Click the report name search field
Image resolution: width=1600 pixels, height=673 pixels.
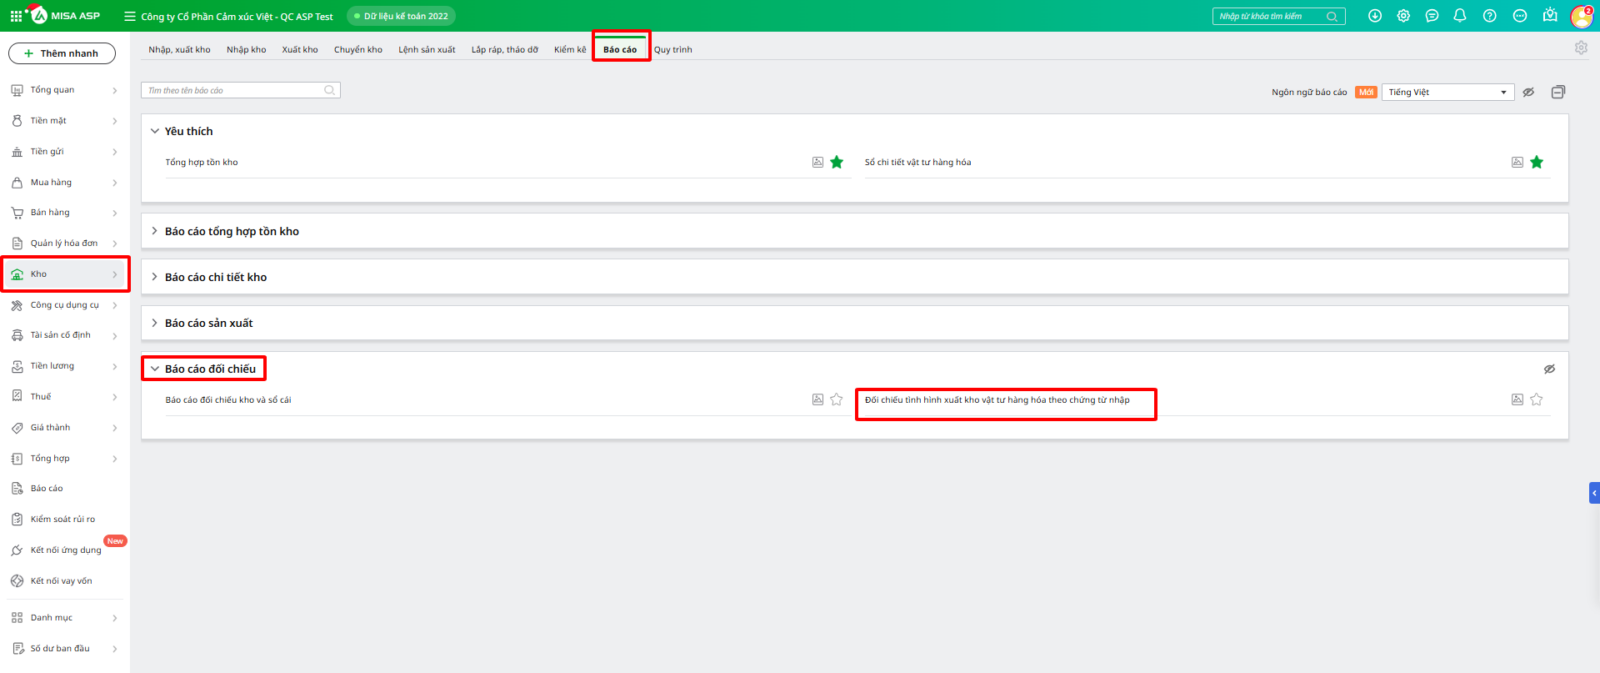tap(235, 90)
